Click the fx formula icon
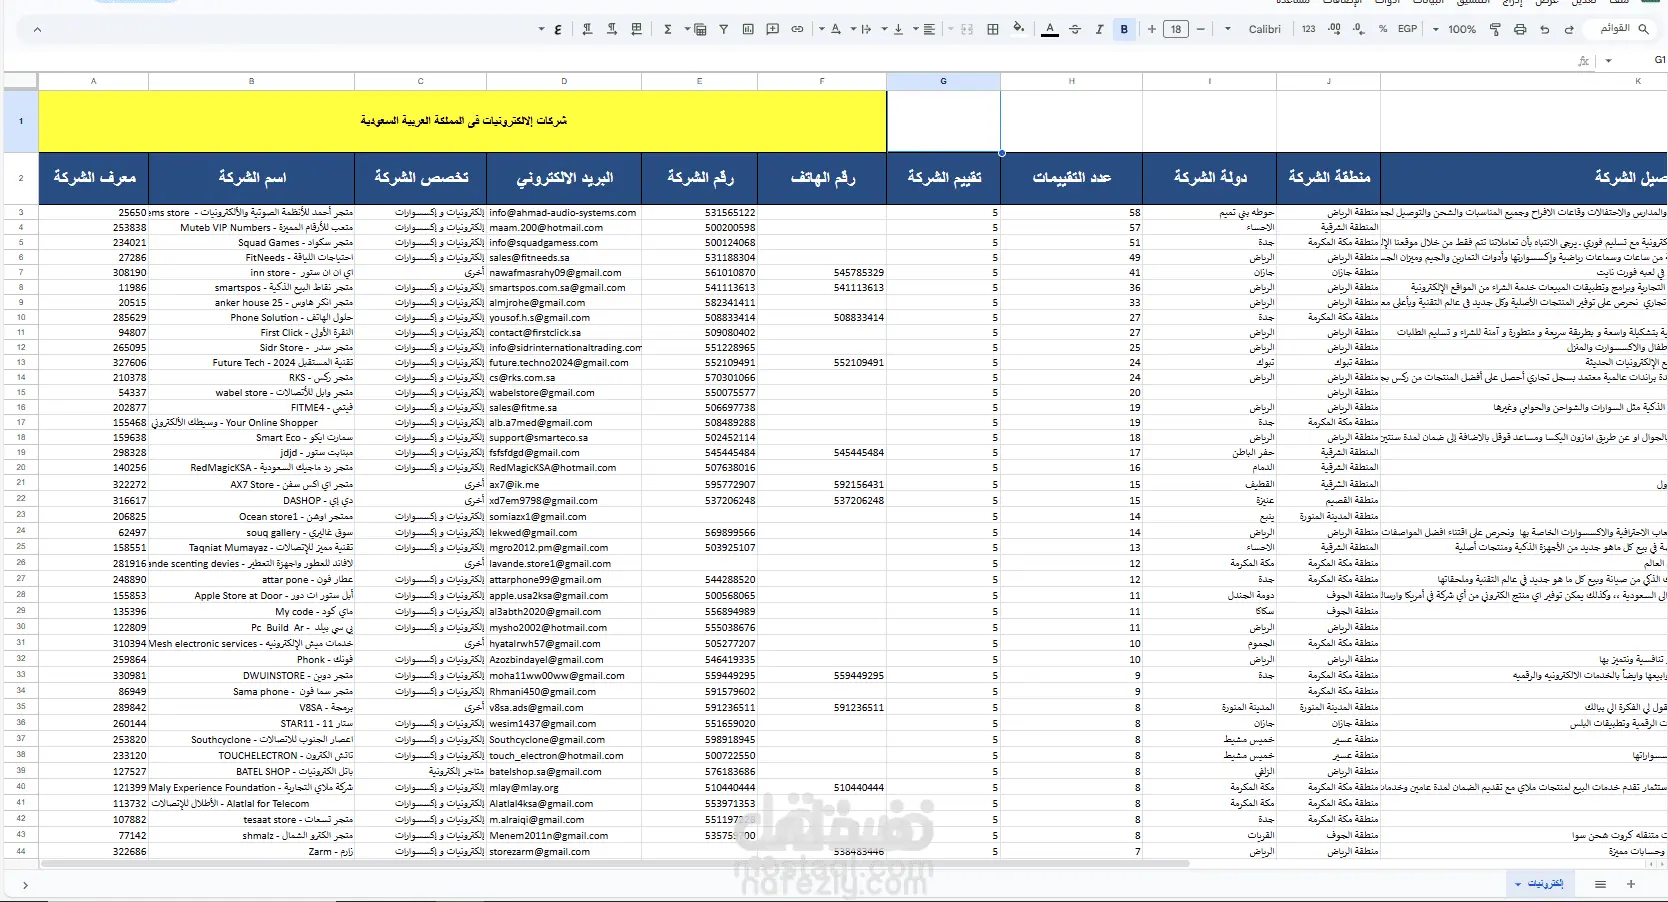Image resolution: width=1668 pixels, height=902 pixels. (x=1583, y=61)
